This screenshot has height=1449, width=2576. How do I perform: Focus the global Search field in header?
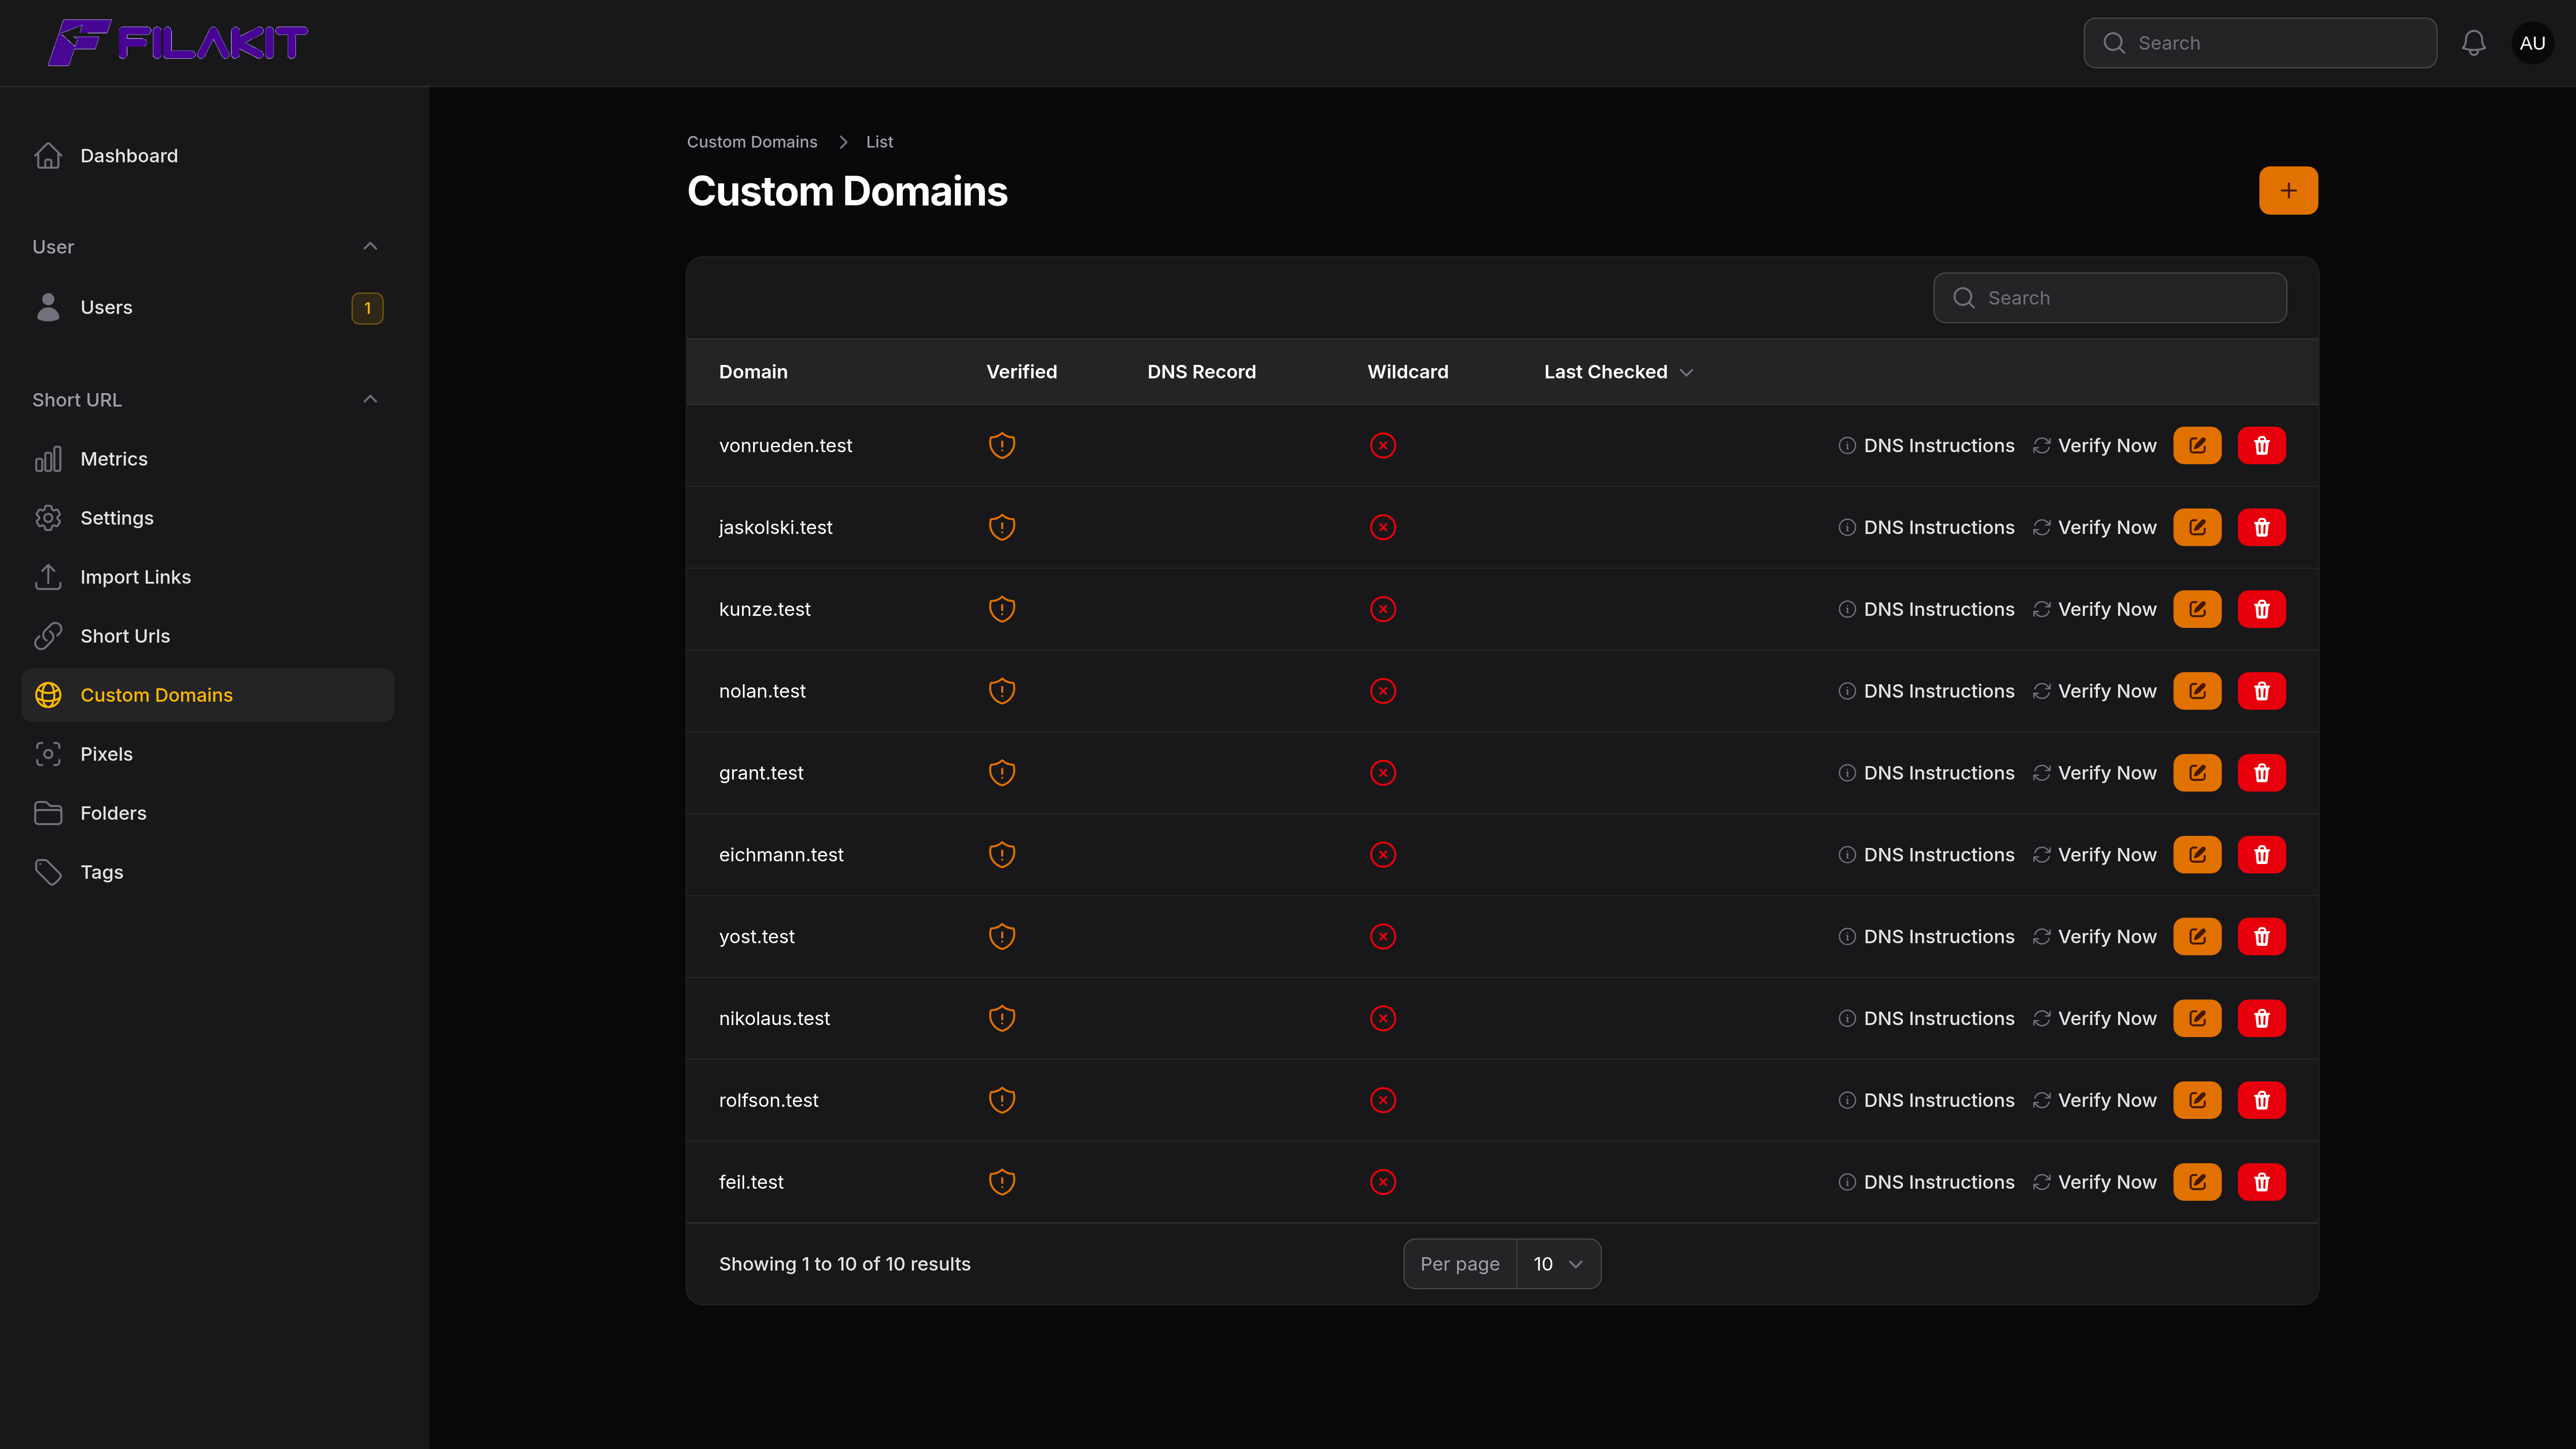[2260, 43]
